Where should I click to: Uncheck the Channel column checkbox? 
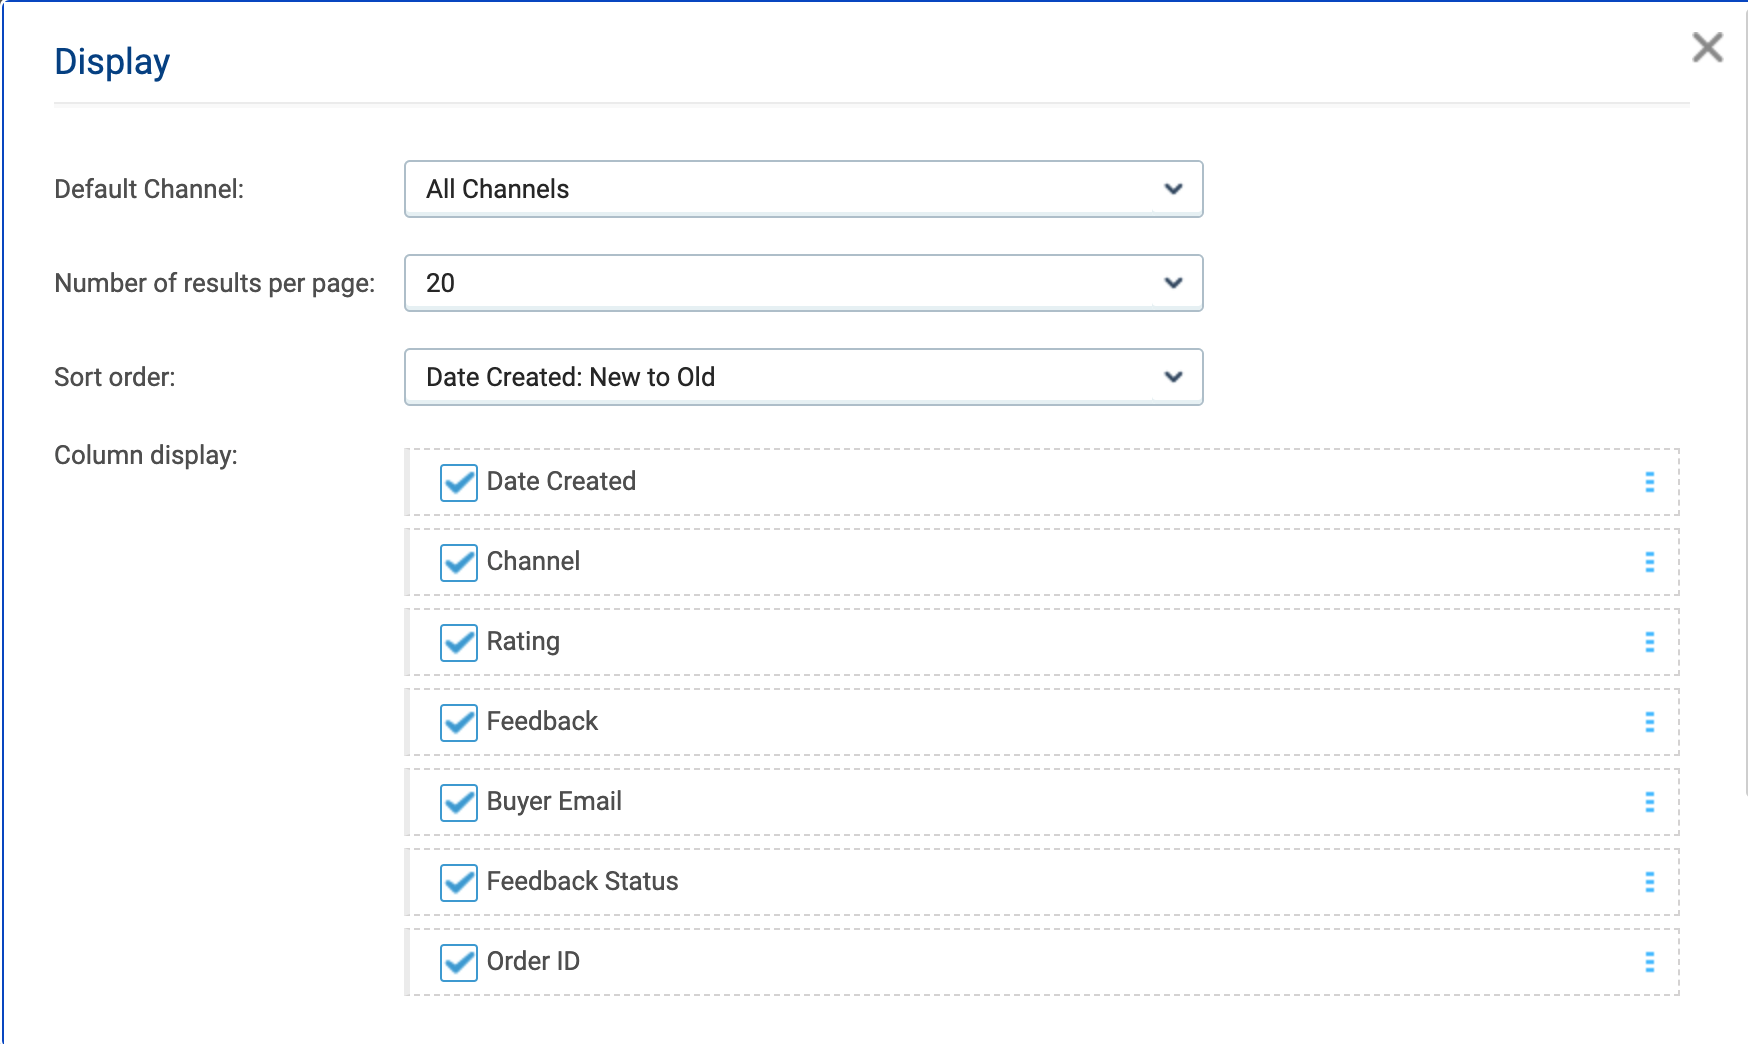459,563
